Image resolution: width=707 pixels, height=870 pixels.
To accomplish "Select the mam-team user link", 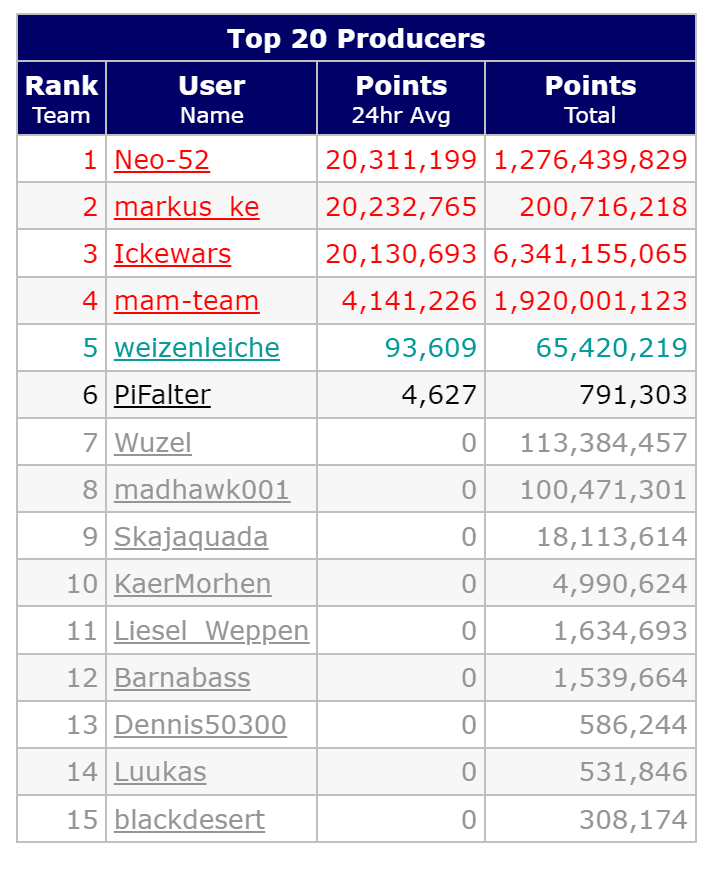I will (x=186, y=301).
